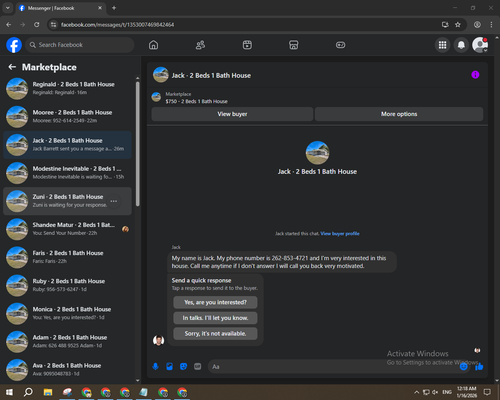Open Shandee Matur conversation
500x400 pixels.
pos(68,229)
